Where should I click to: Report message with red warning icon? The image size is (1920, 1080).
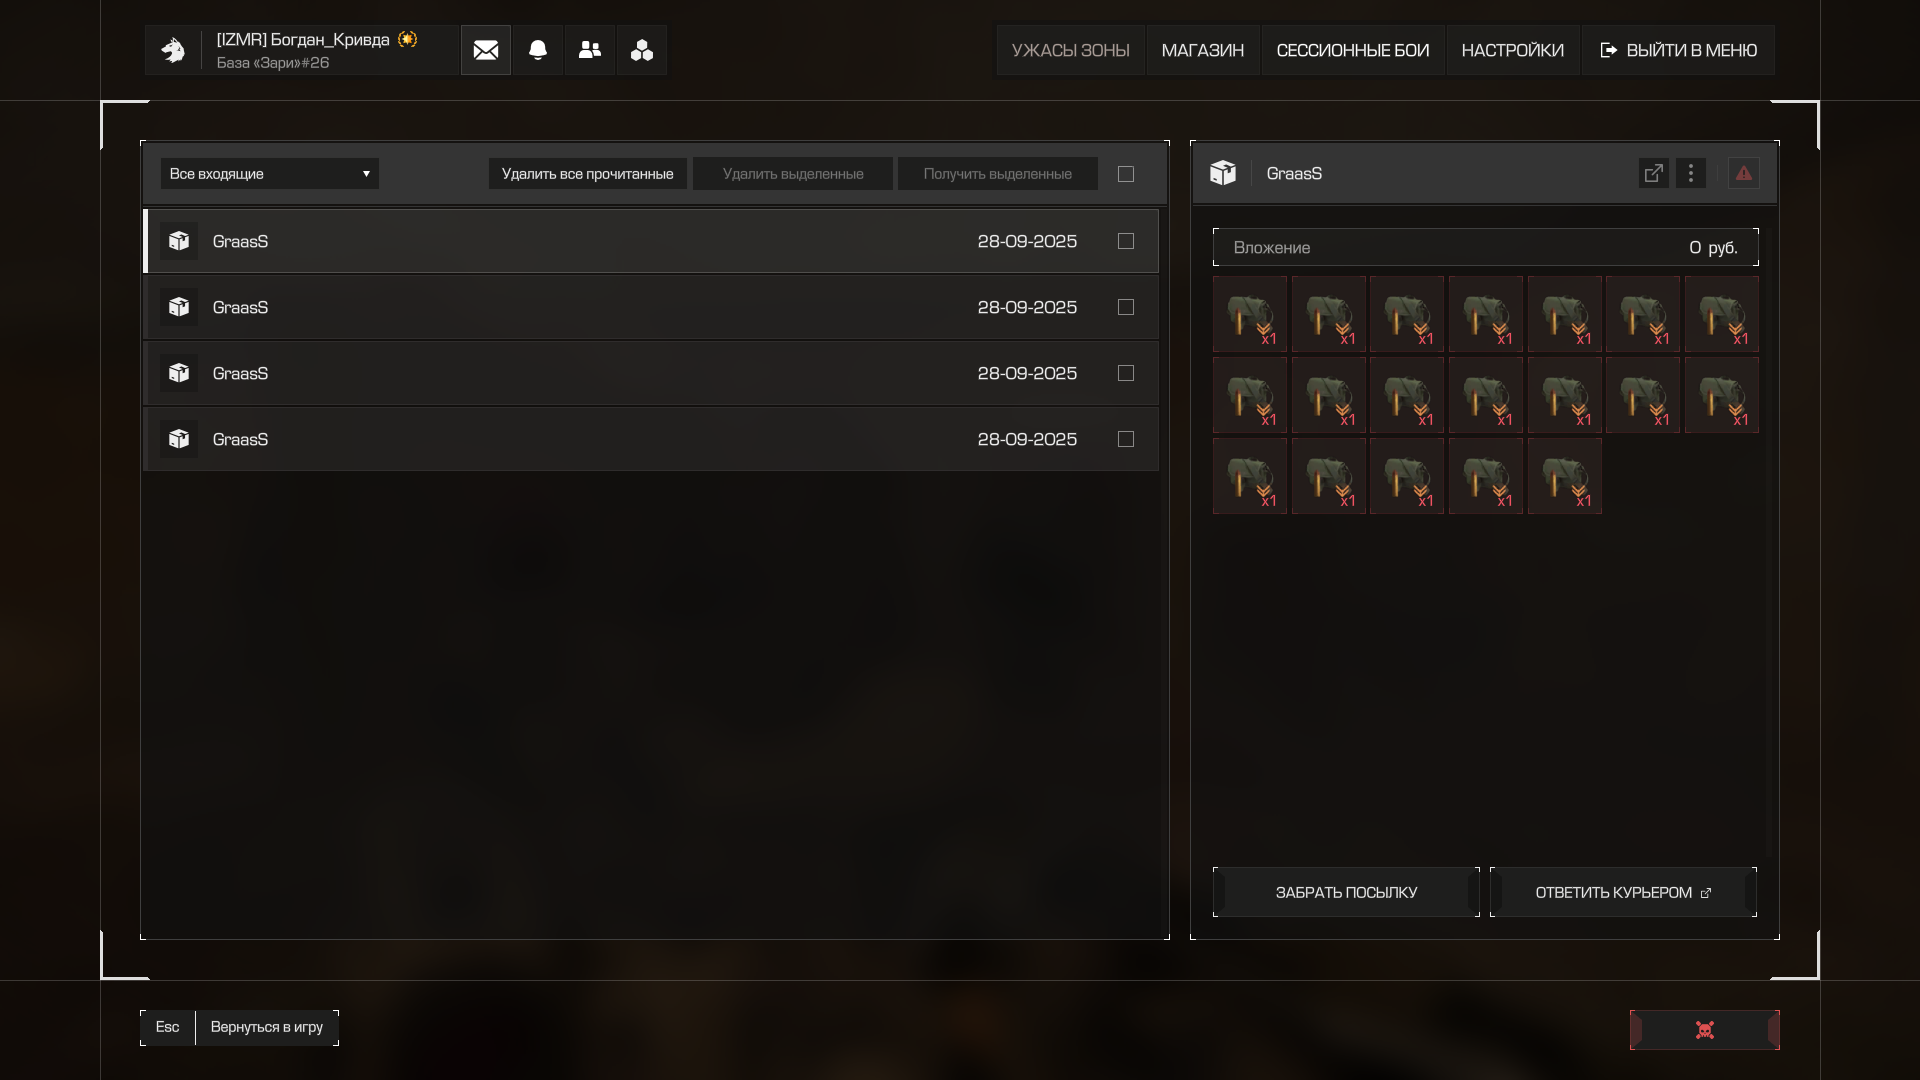[1743, 173]
